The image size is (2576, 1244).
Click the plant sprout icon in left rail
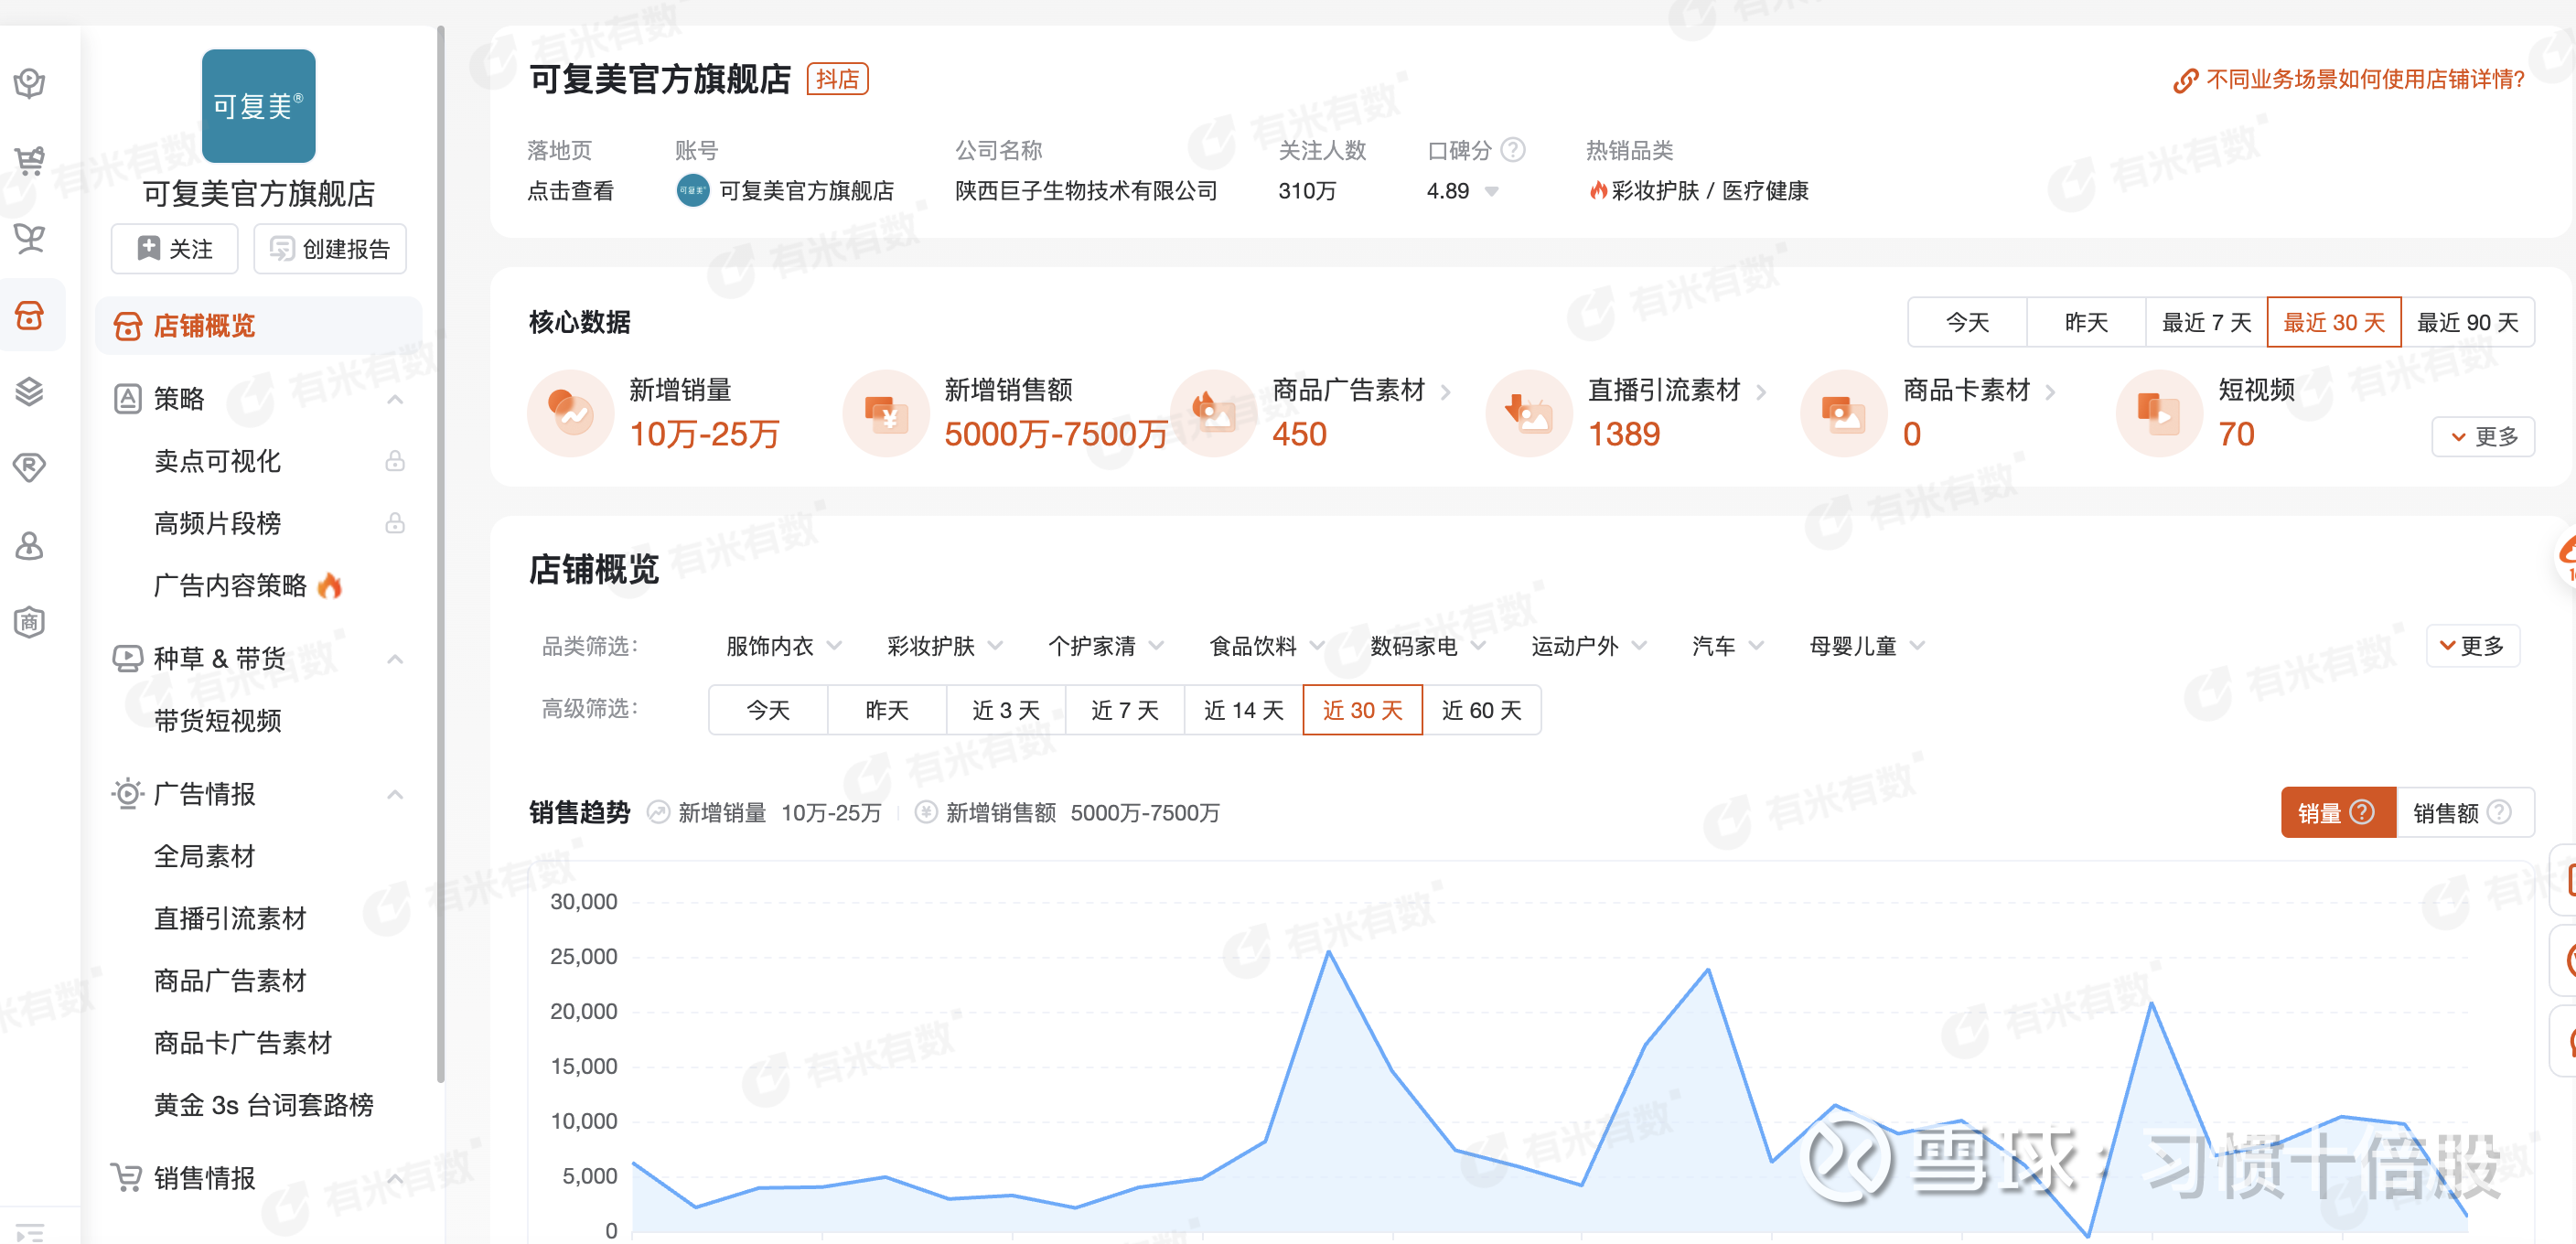(x=30, y=238)
